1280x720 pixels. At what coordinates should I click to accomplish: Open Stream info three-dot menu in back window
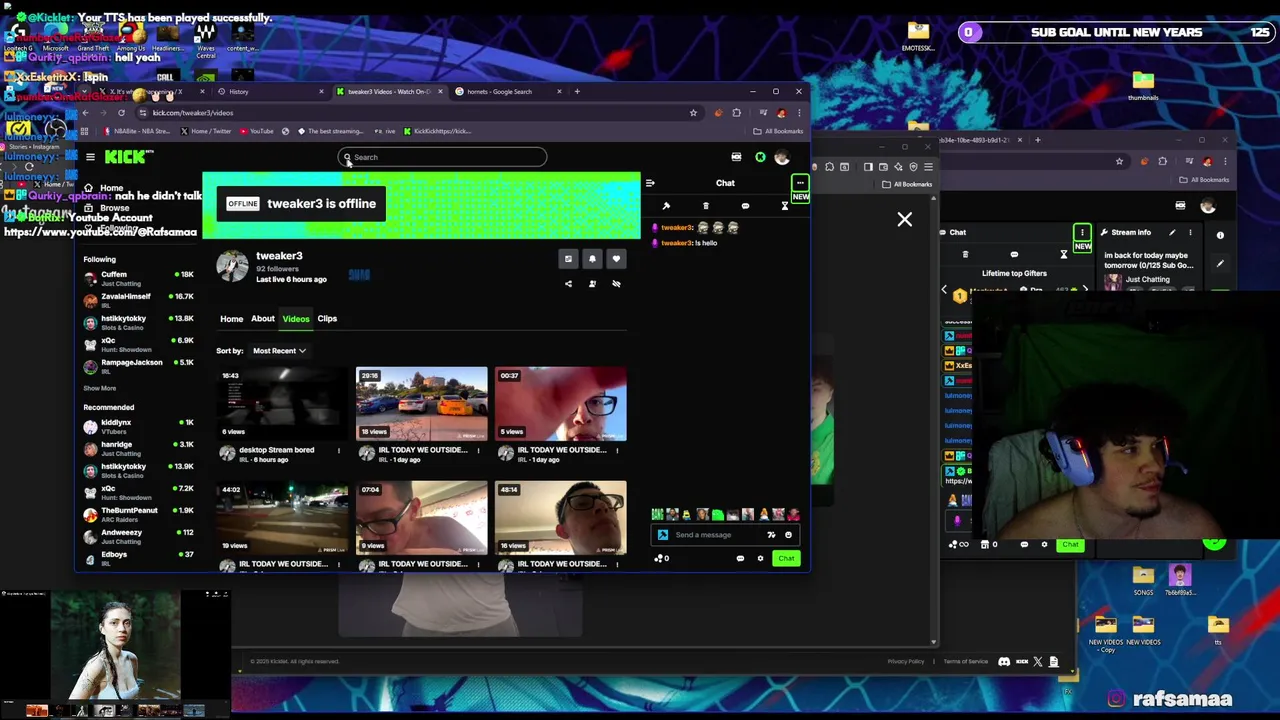pyautogui.click(x=1190, y=232)
